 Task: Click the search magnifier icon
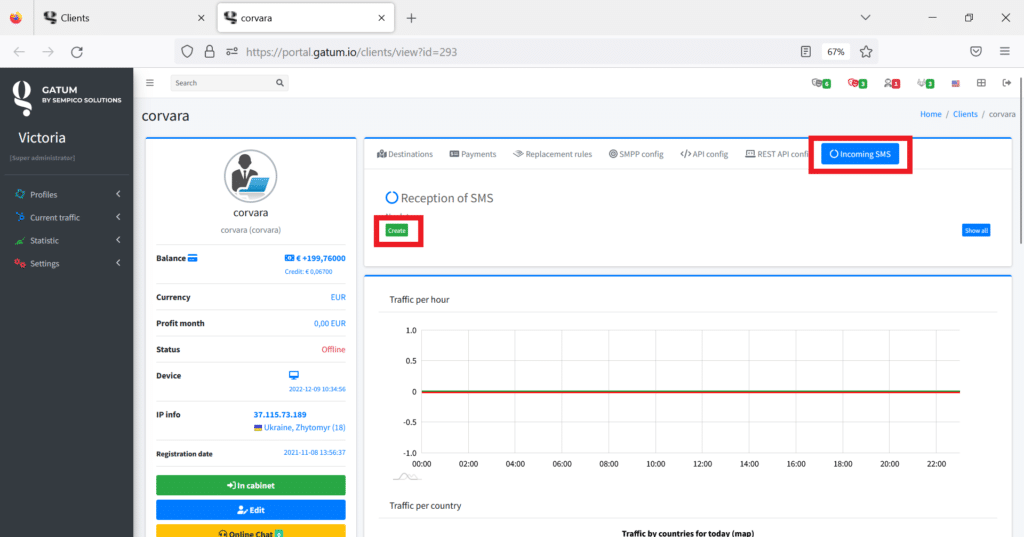coord(280,83)
